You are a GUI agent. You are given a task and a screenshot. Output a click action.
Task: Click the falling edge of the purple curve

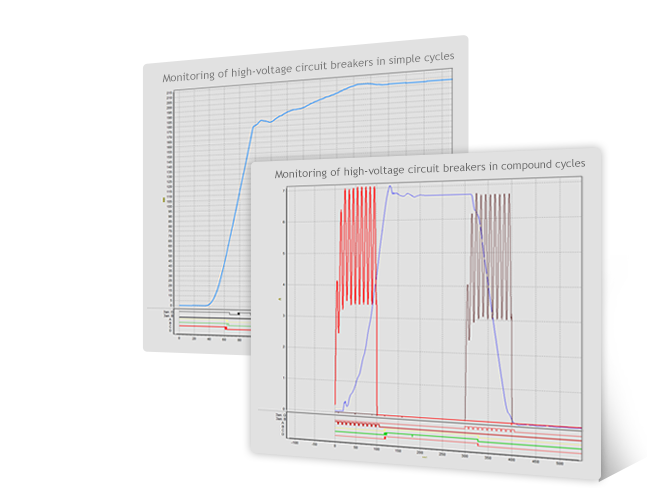click(x=493, y=330)
